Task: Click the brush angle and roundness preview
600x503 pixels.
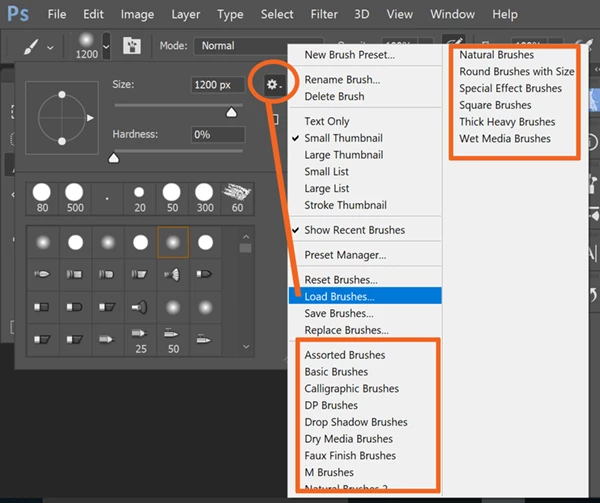Action: (62, 118)
